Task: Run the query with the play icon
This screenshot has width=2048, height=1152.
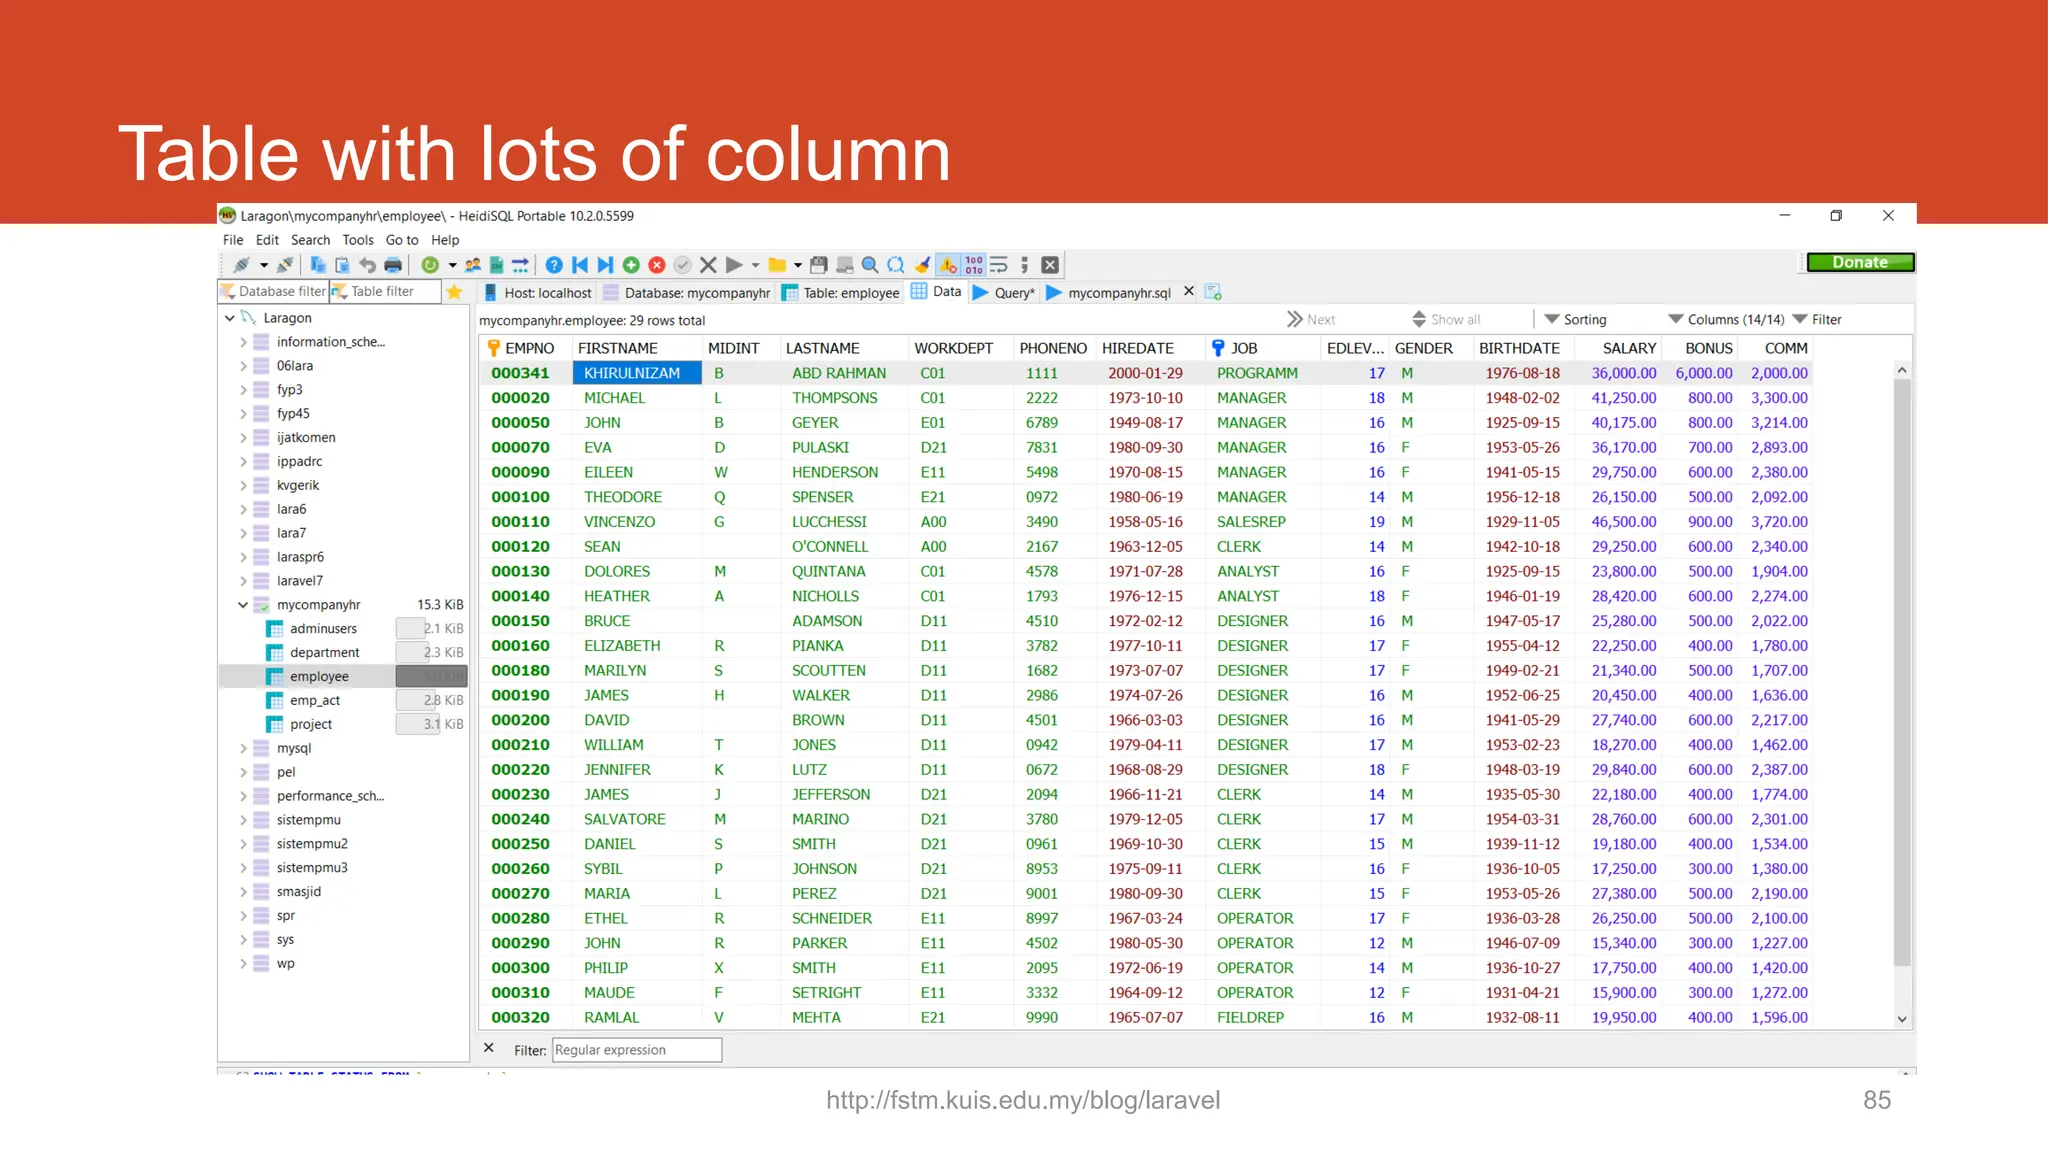Action: [x=734, y=265]
